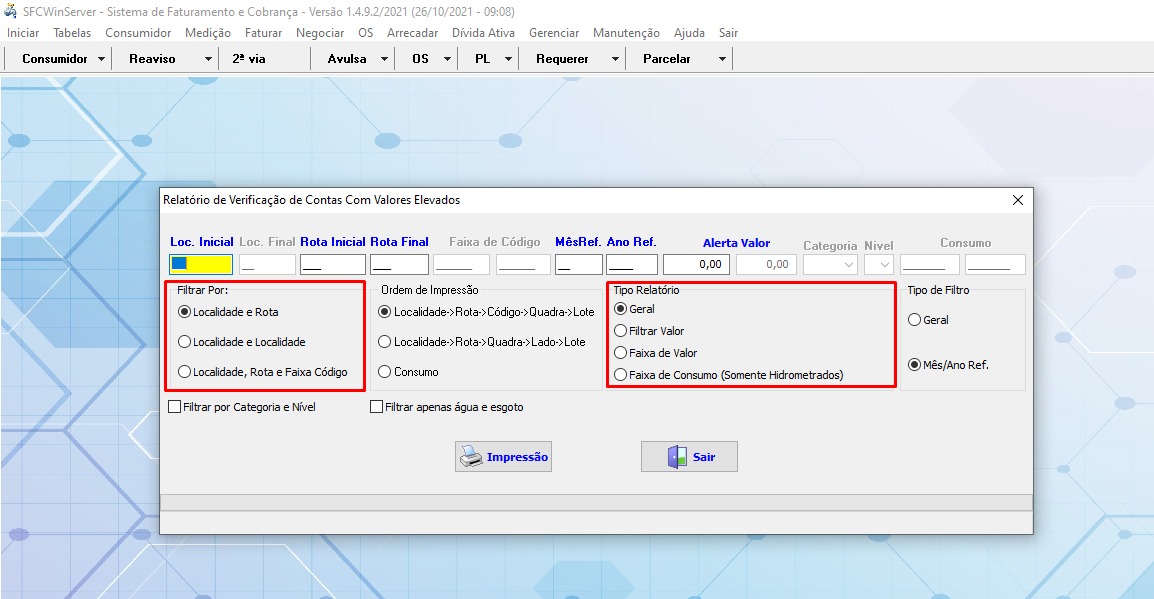Image resolution: width=1154 pixels, height=599 pixels.
Task: Click in the Alerta Valor input field
Action: pos(696,265)
